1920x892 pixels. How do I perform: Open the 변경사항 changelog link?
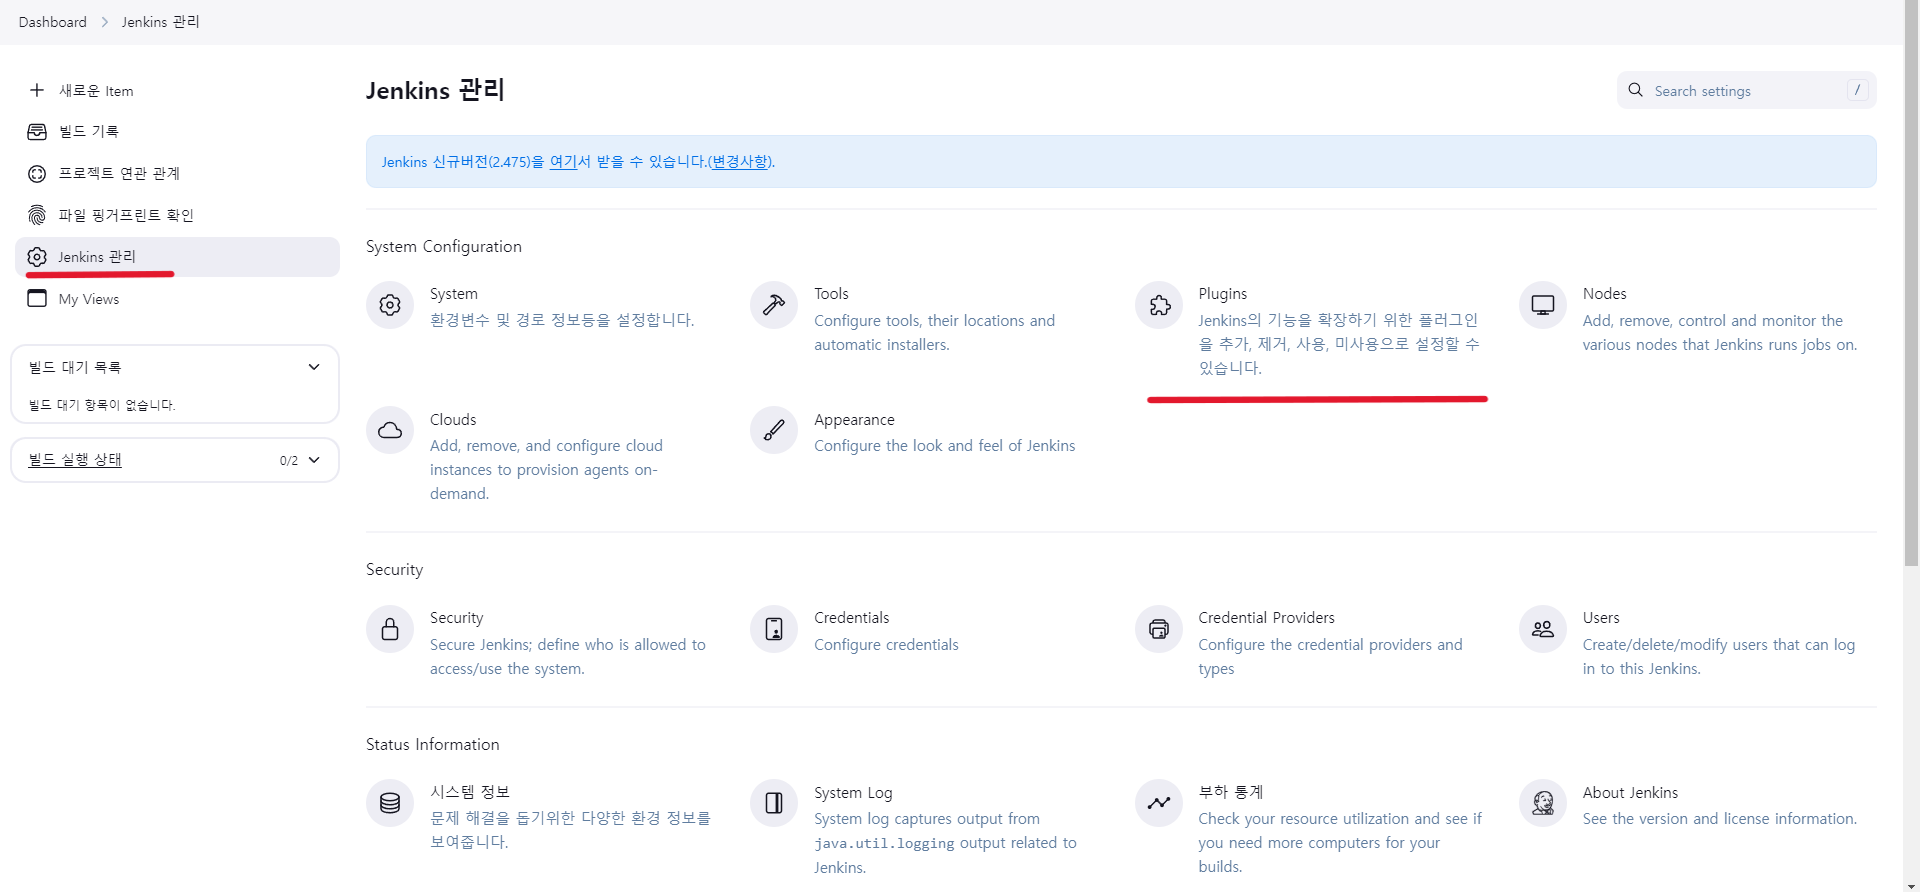740,161
